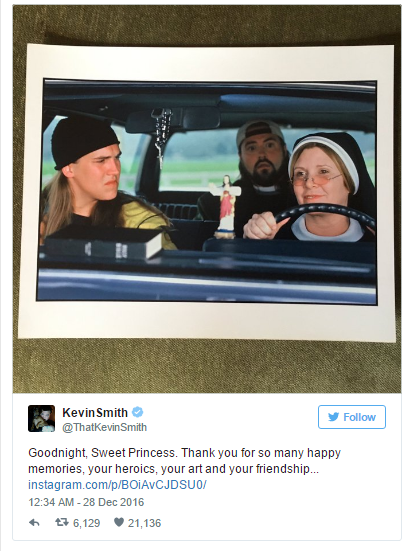Follow Kevin Smith
This screenshot has width=415, height=551.
click(352, 417)
